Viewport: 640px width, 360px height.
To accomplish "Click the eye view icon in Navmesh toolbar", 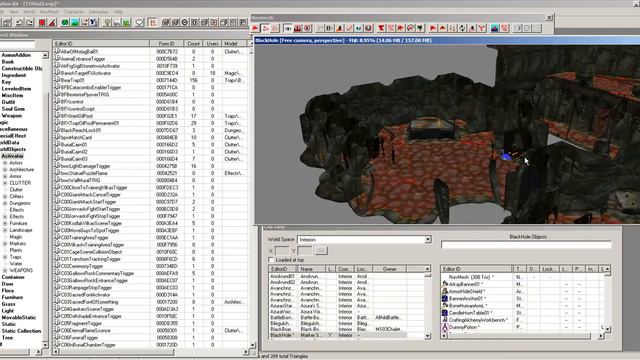I will (288, 28).
